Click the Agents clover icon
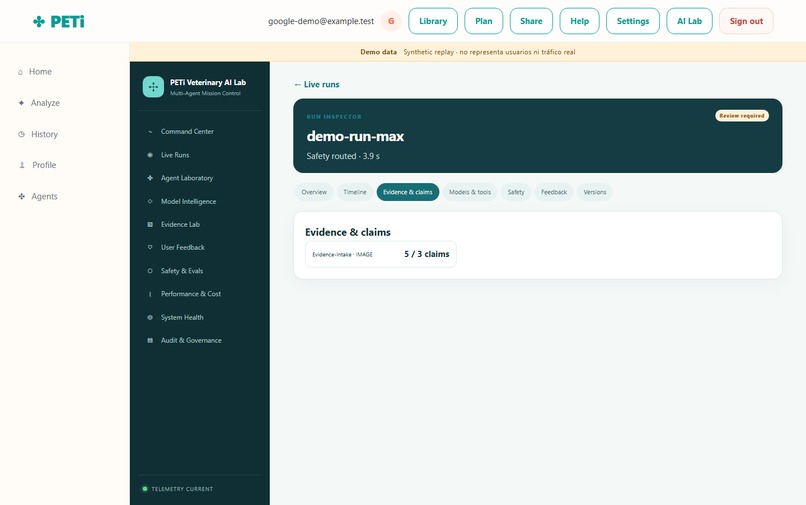The width and height of the screenshot is (806, 505). (22, 196)
